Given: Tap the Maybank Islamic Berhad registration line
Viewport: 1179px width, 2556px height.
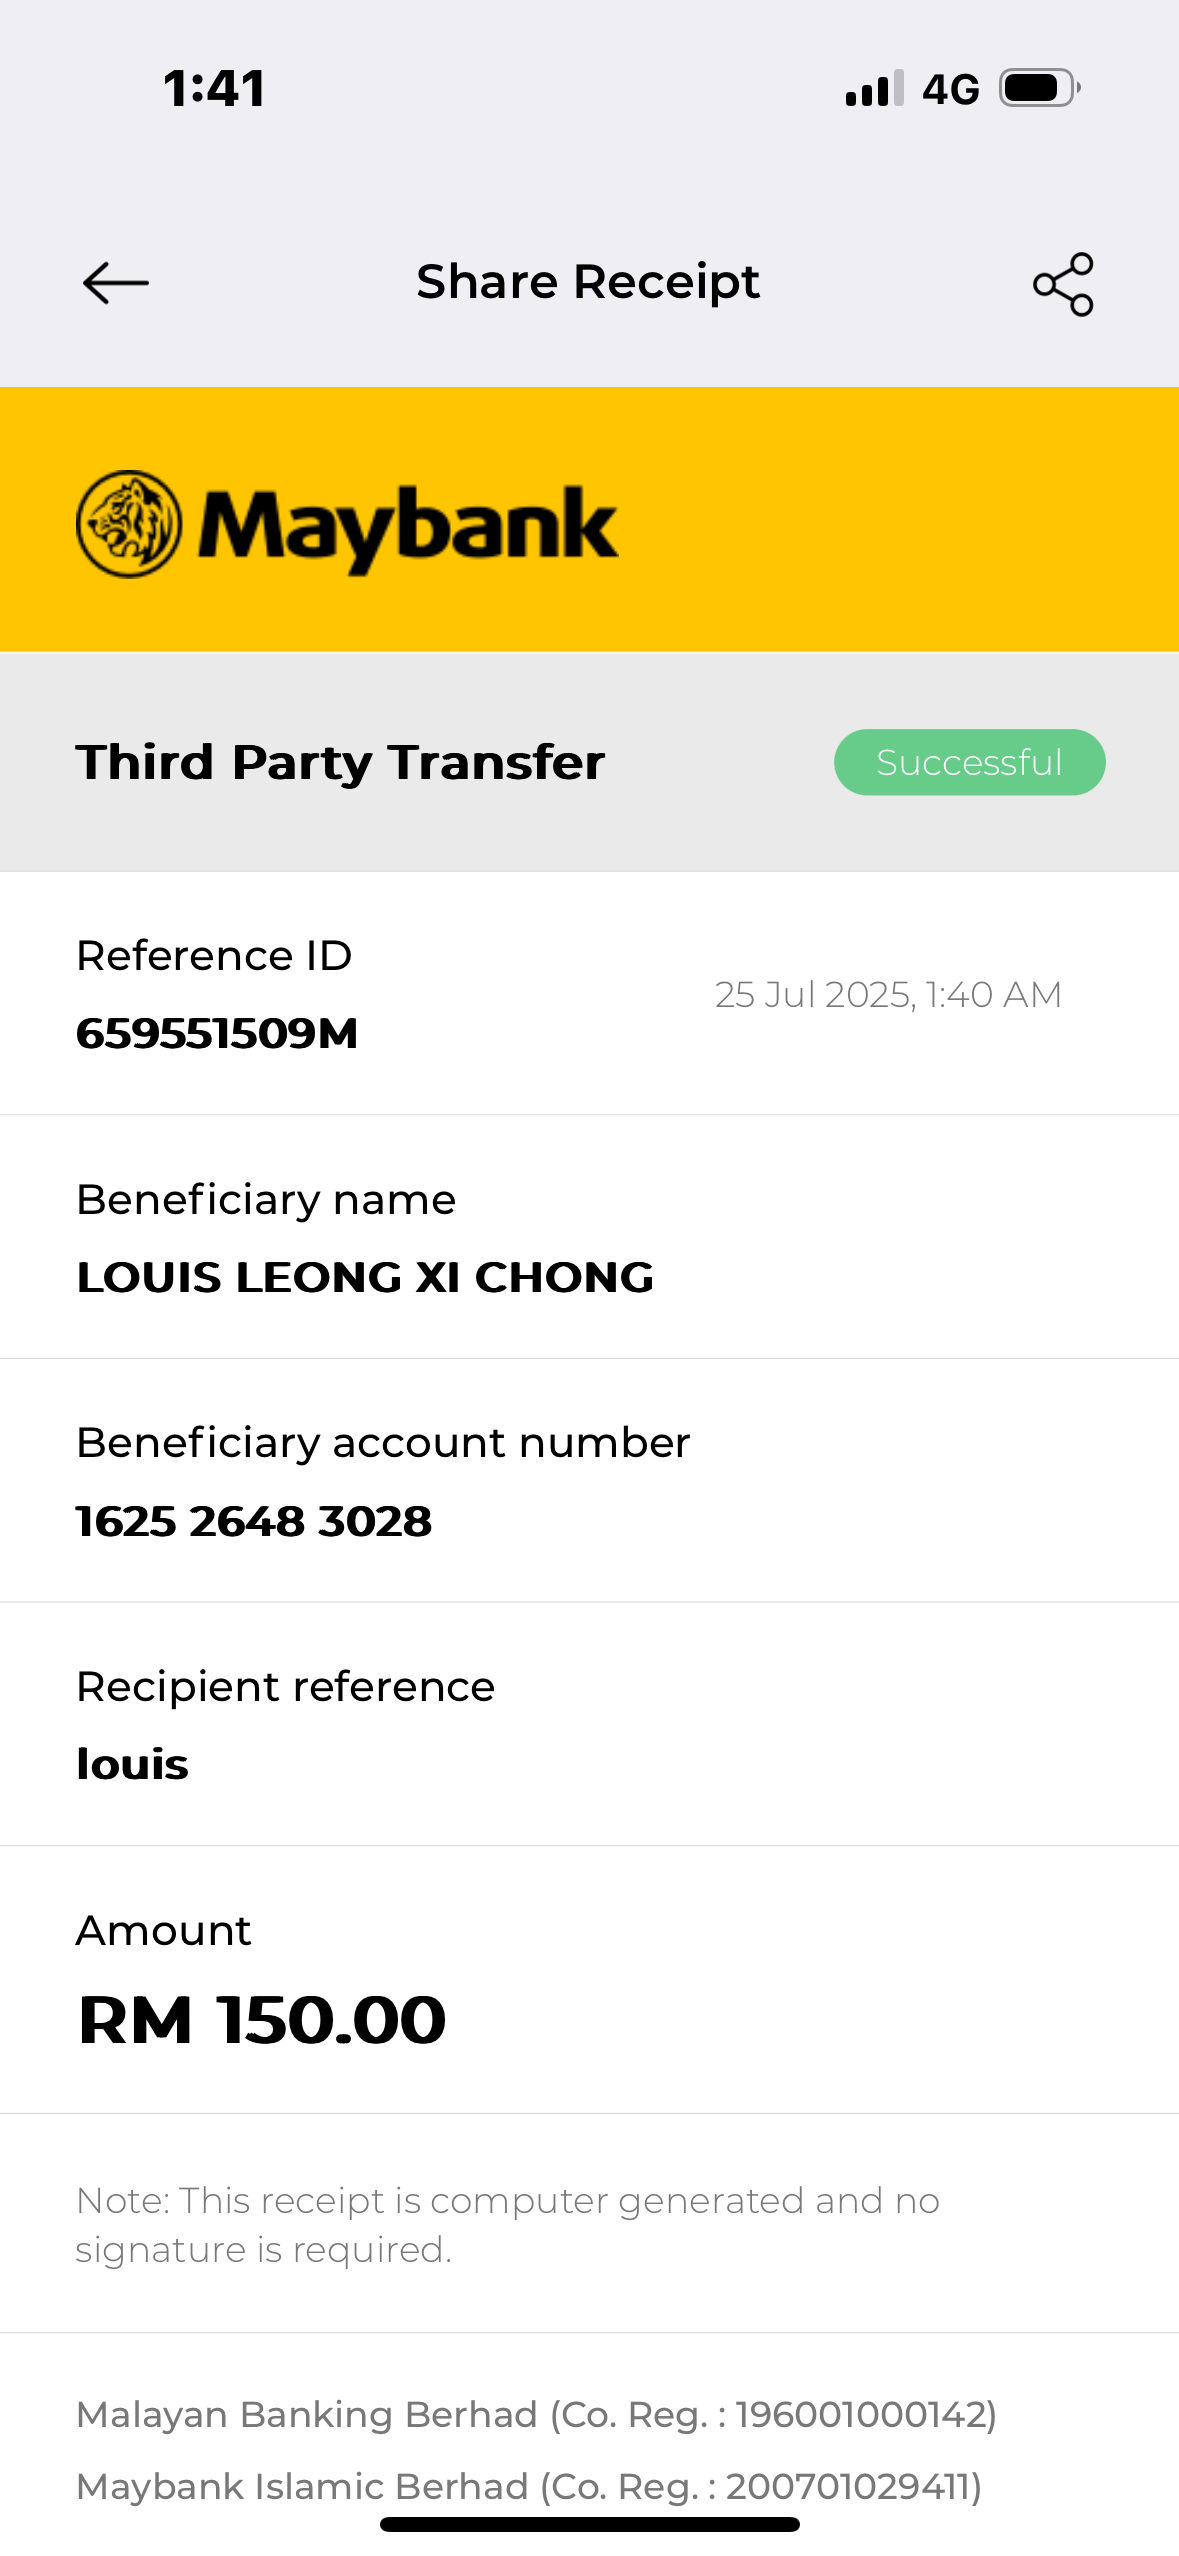Looking at the screenshot, I should click(529, 2486).
